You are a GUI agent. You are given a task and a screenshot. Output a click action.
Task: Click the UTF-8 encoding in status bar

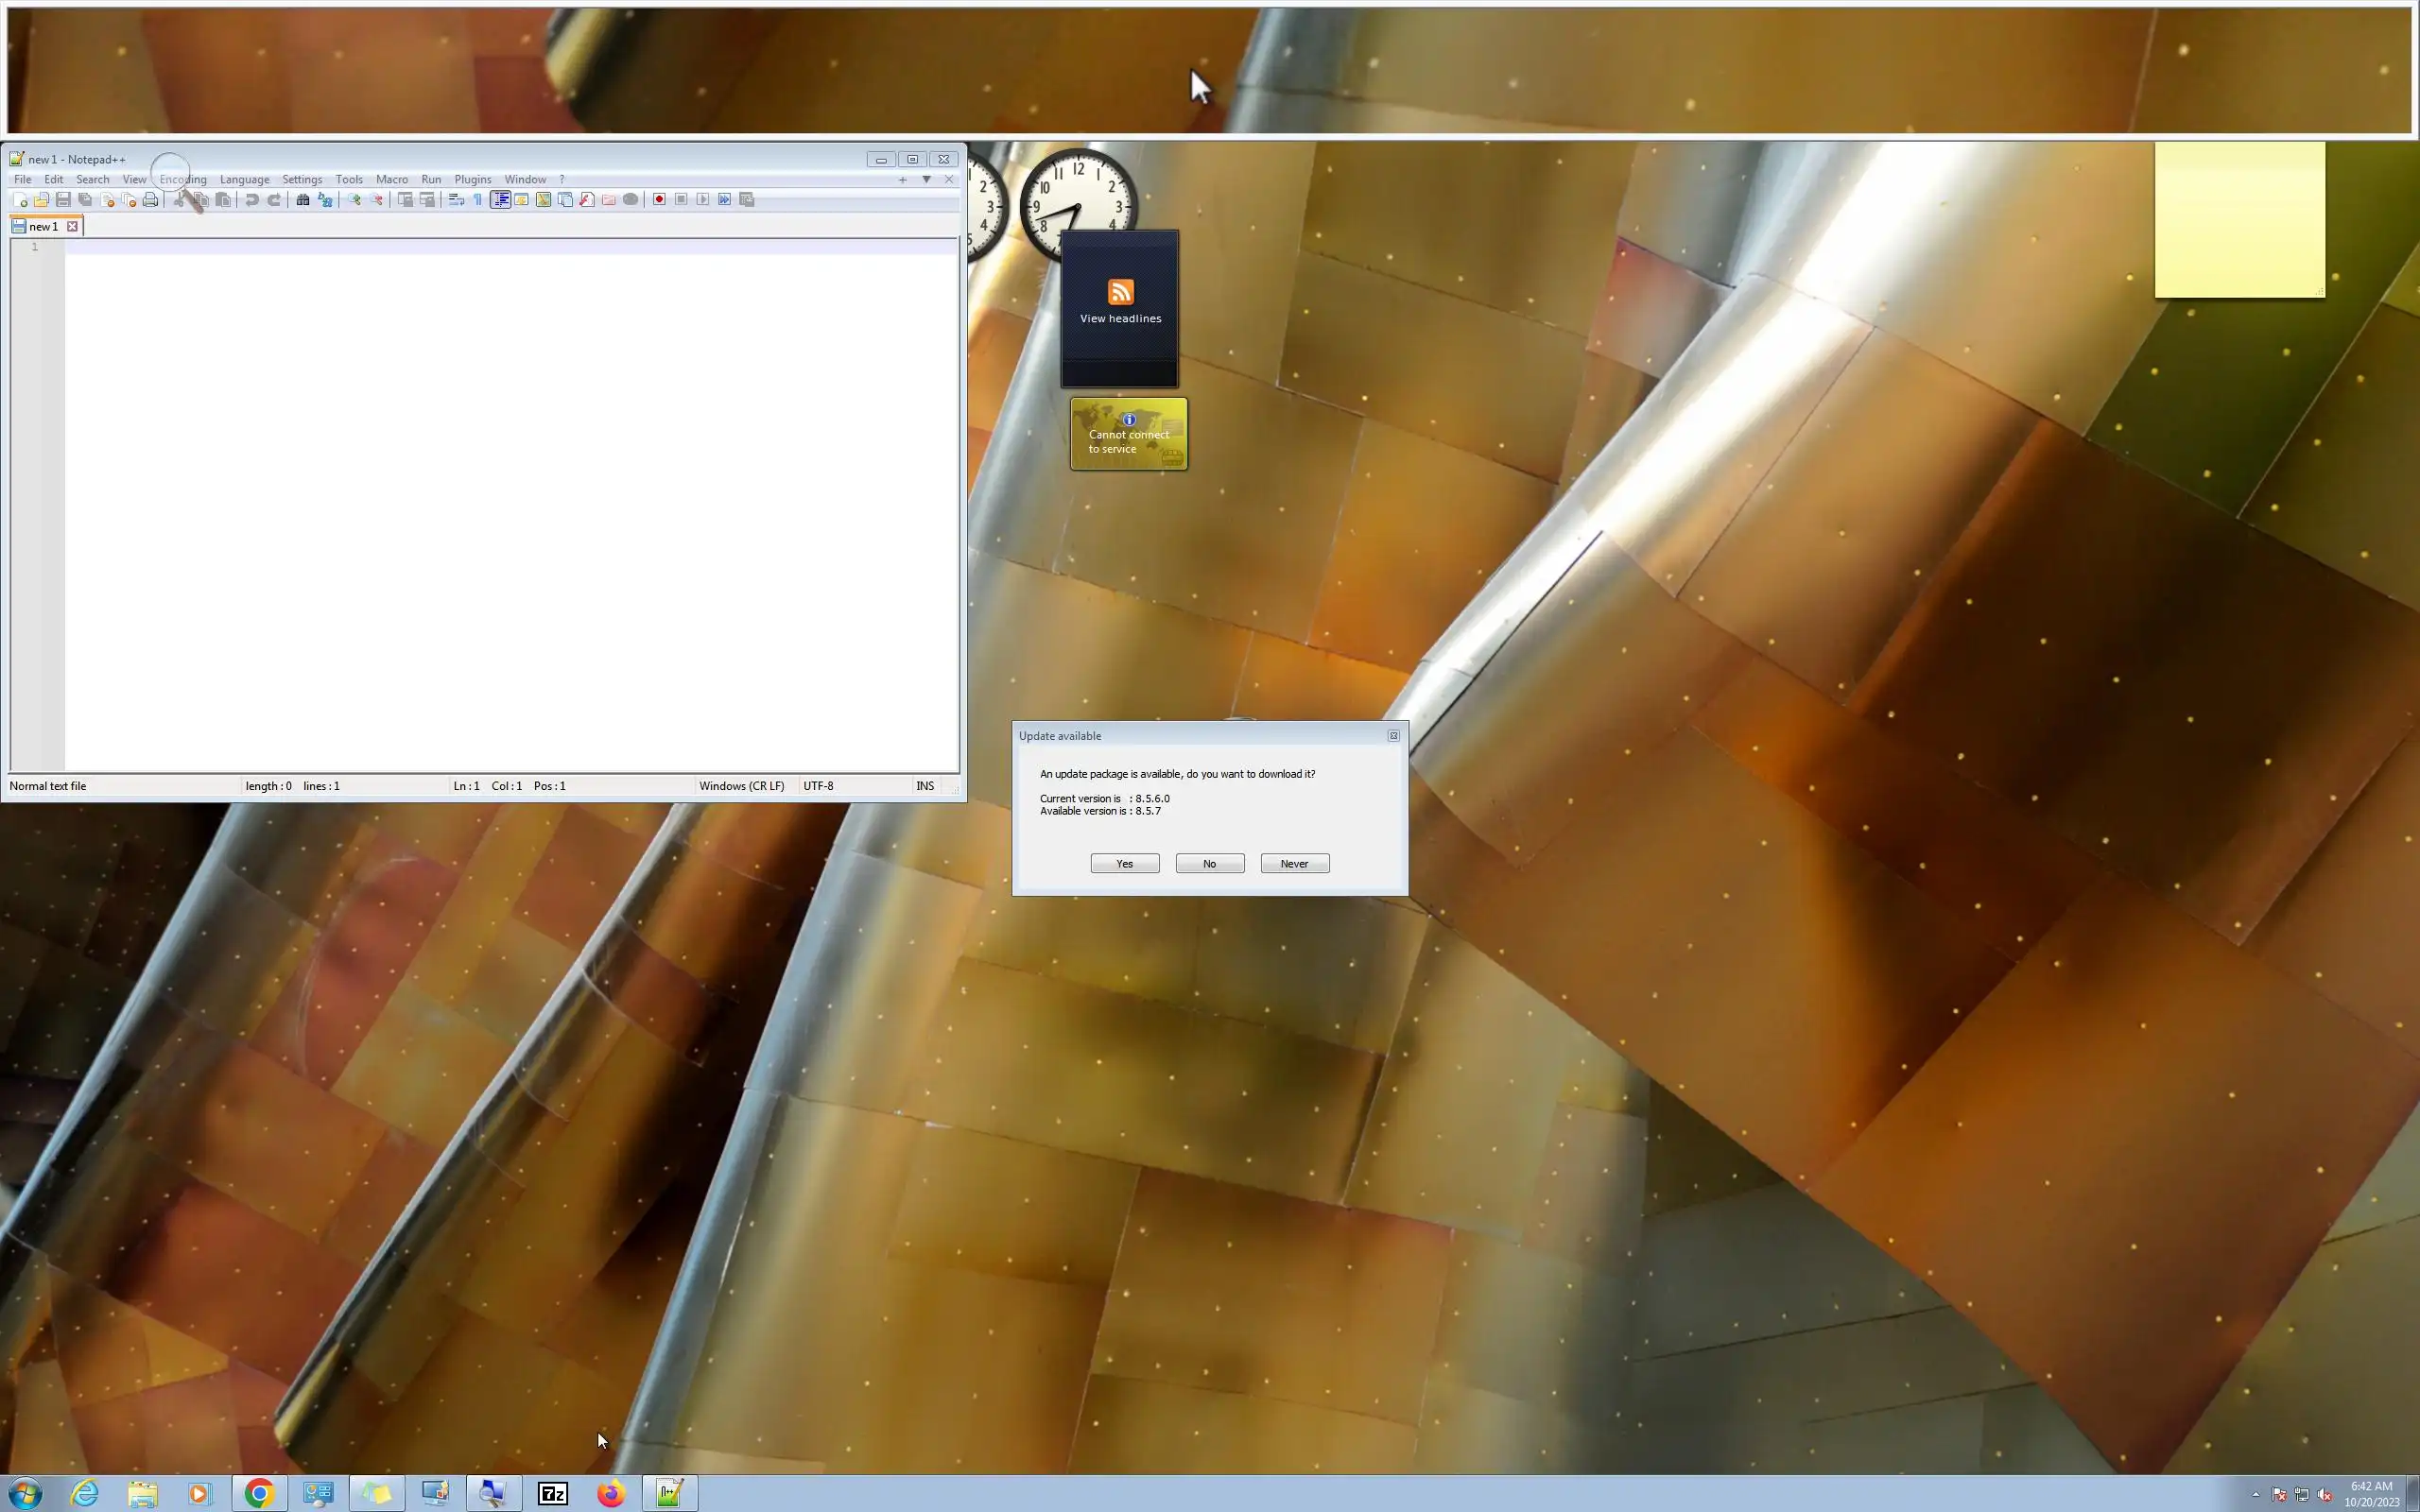818,786
